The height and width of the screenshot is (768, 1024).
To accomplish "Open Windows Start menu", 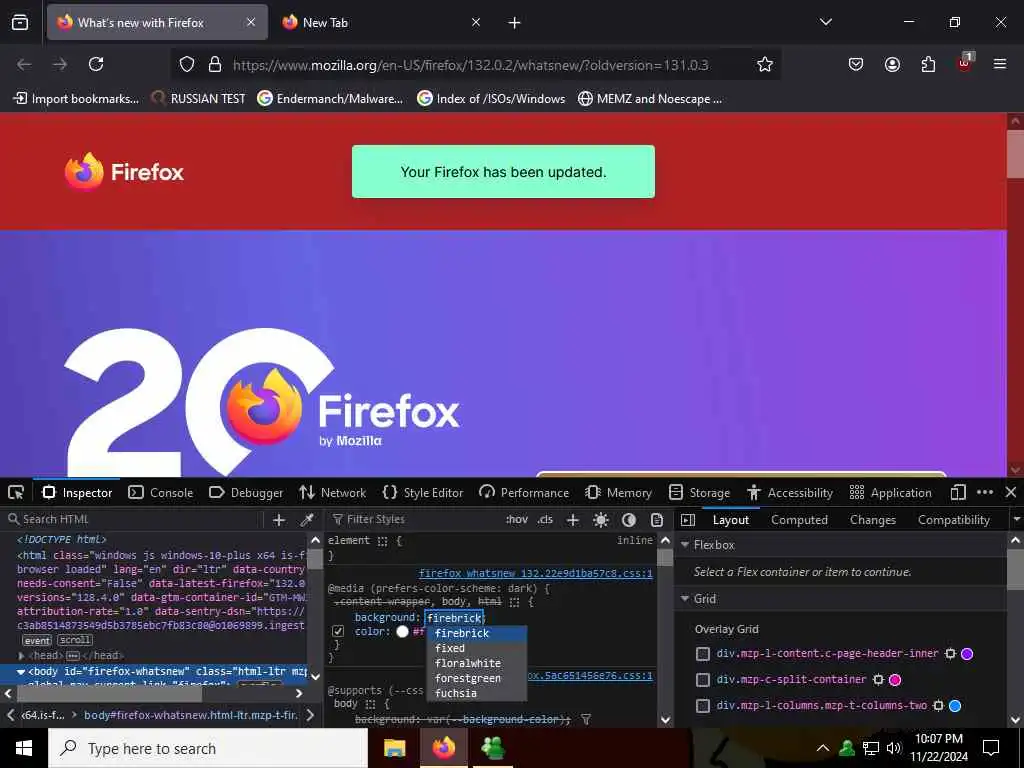I will [x=24, y=748].
